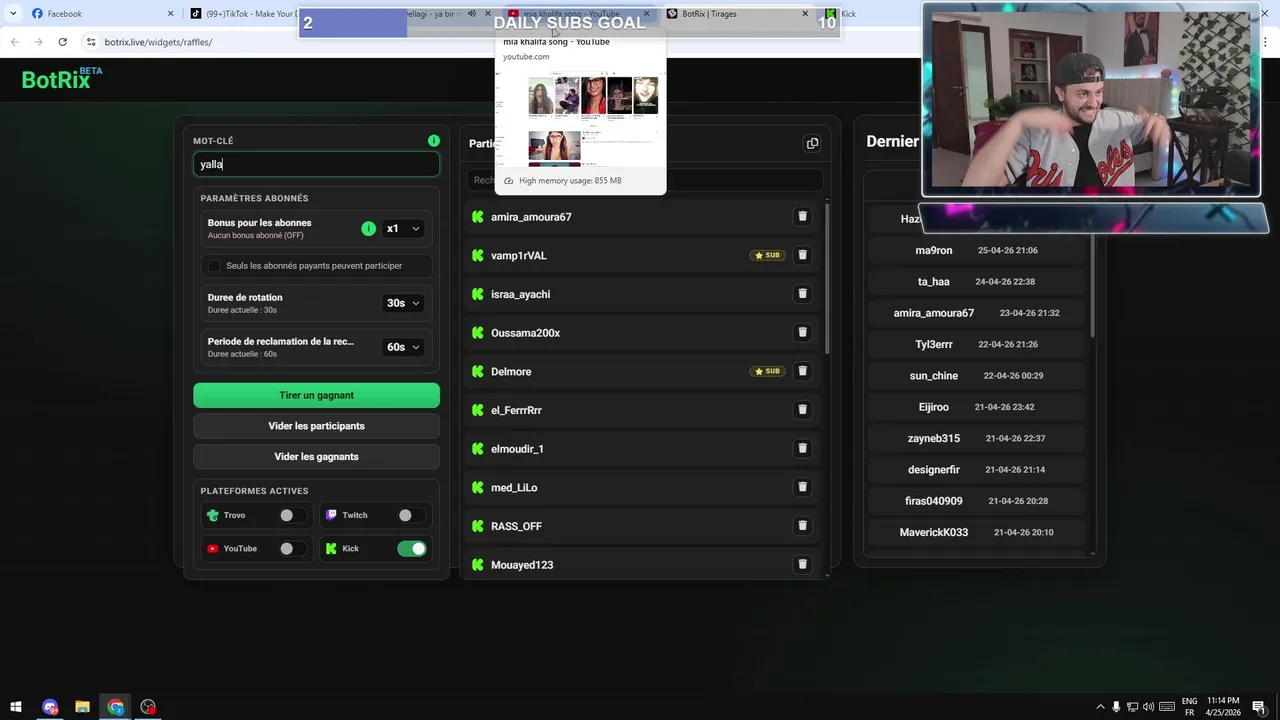Click SUB badge on Delmore row
1280x720 pixels.
(x=767, y=371)
